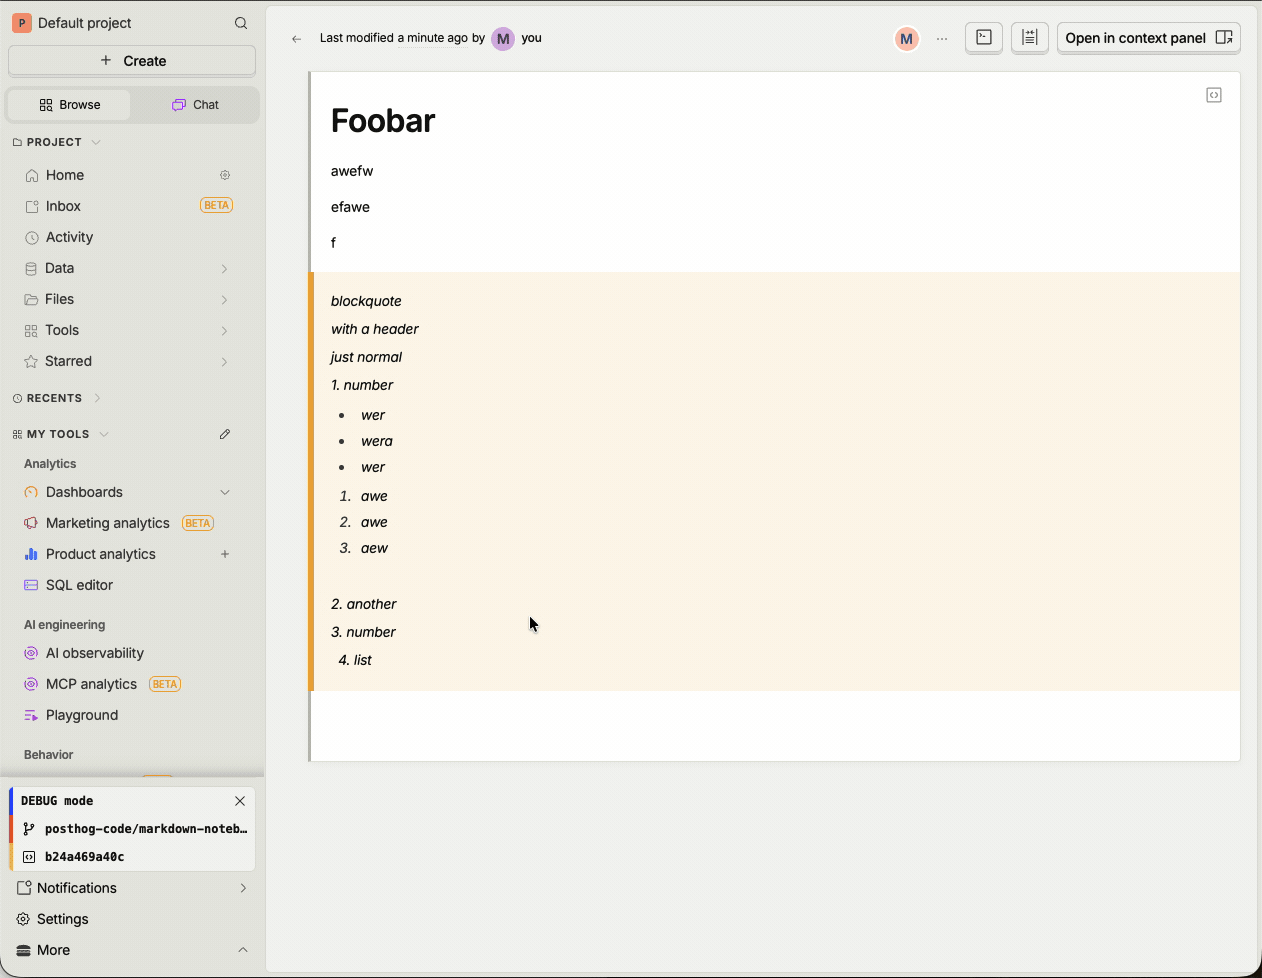Expand the Tools submenu arrow
Screen dimensions: 1262x978
point(224,331)
